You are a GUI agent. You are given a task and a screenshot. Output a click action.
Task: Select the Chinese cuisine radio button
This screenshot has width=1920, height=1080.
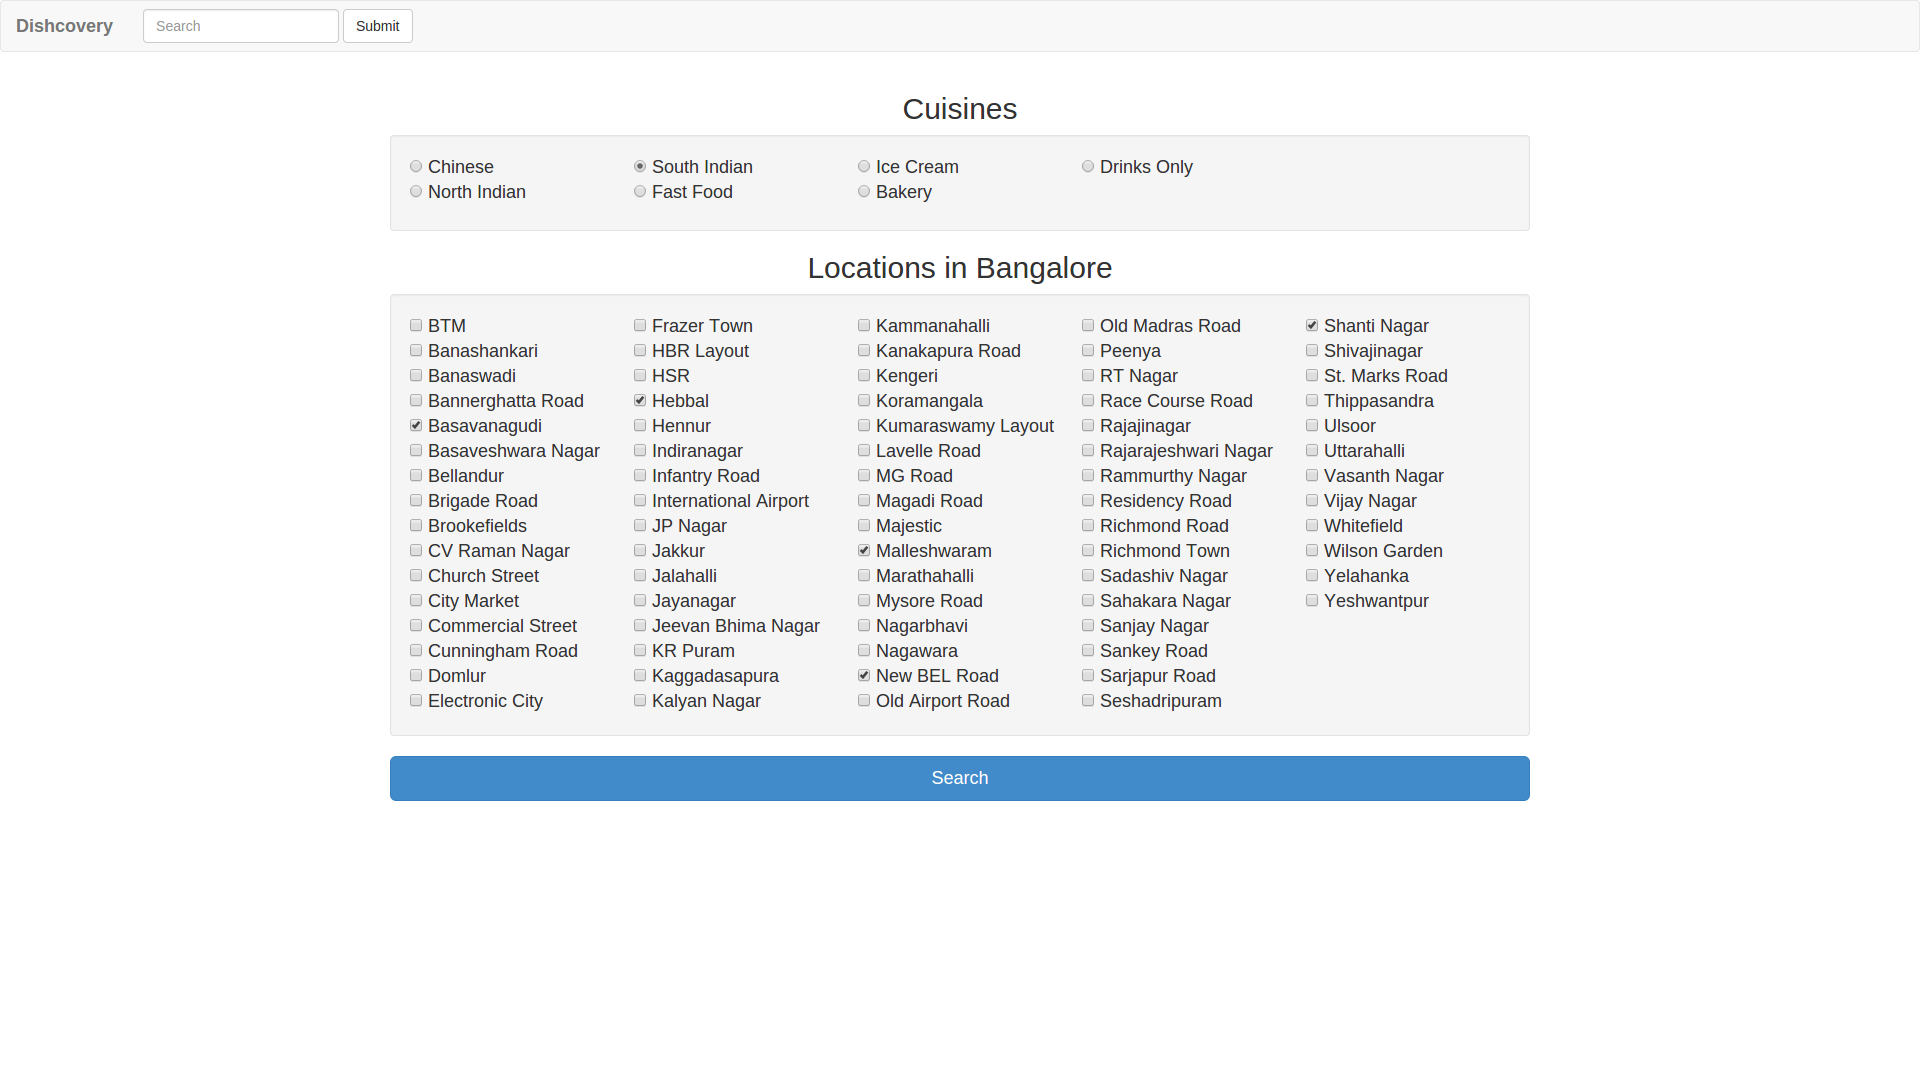(x=416, y=167)
